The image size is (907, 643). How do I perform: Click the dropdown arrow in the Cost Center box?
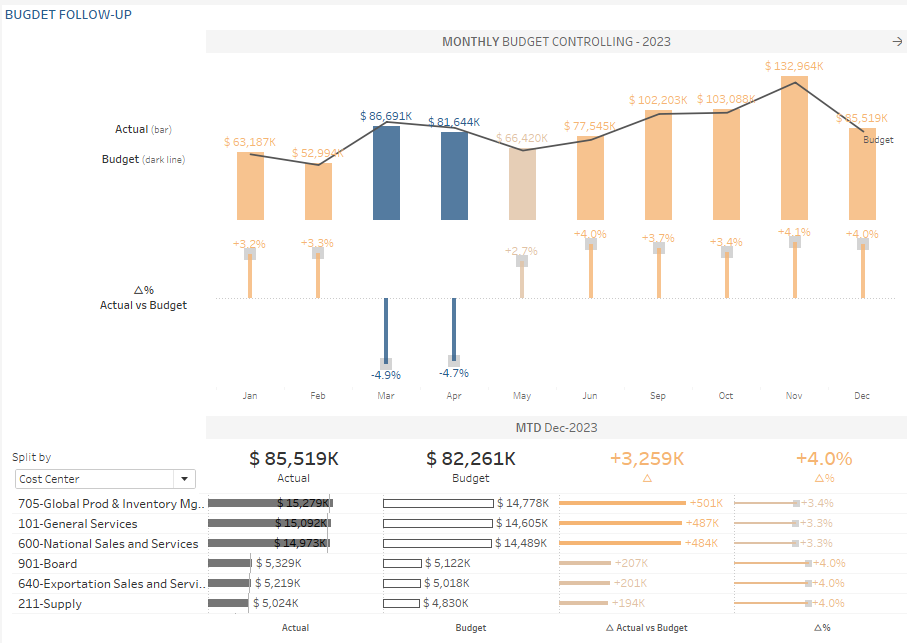coord(183,479)
